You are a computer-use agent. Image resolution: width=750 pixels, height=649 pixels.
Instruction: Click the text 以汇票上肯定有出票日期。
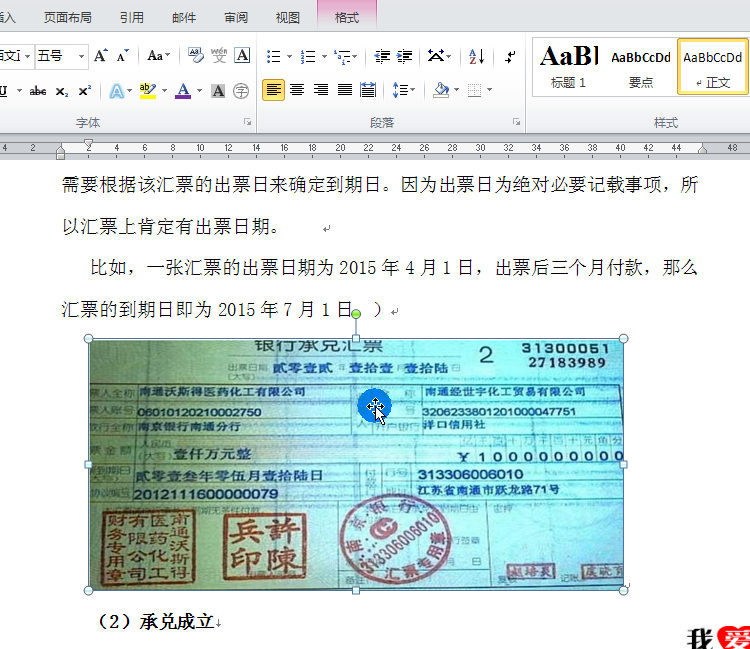tap(171, 226)
